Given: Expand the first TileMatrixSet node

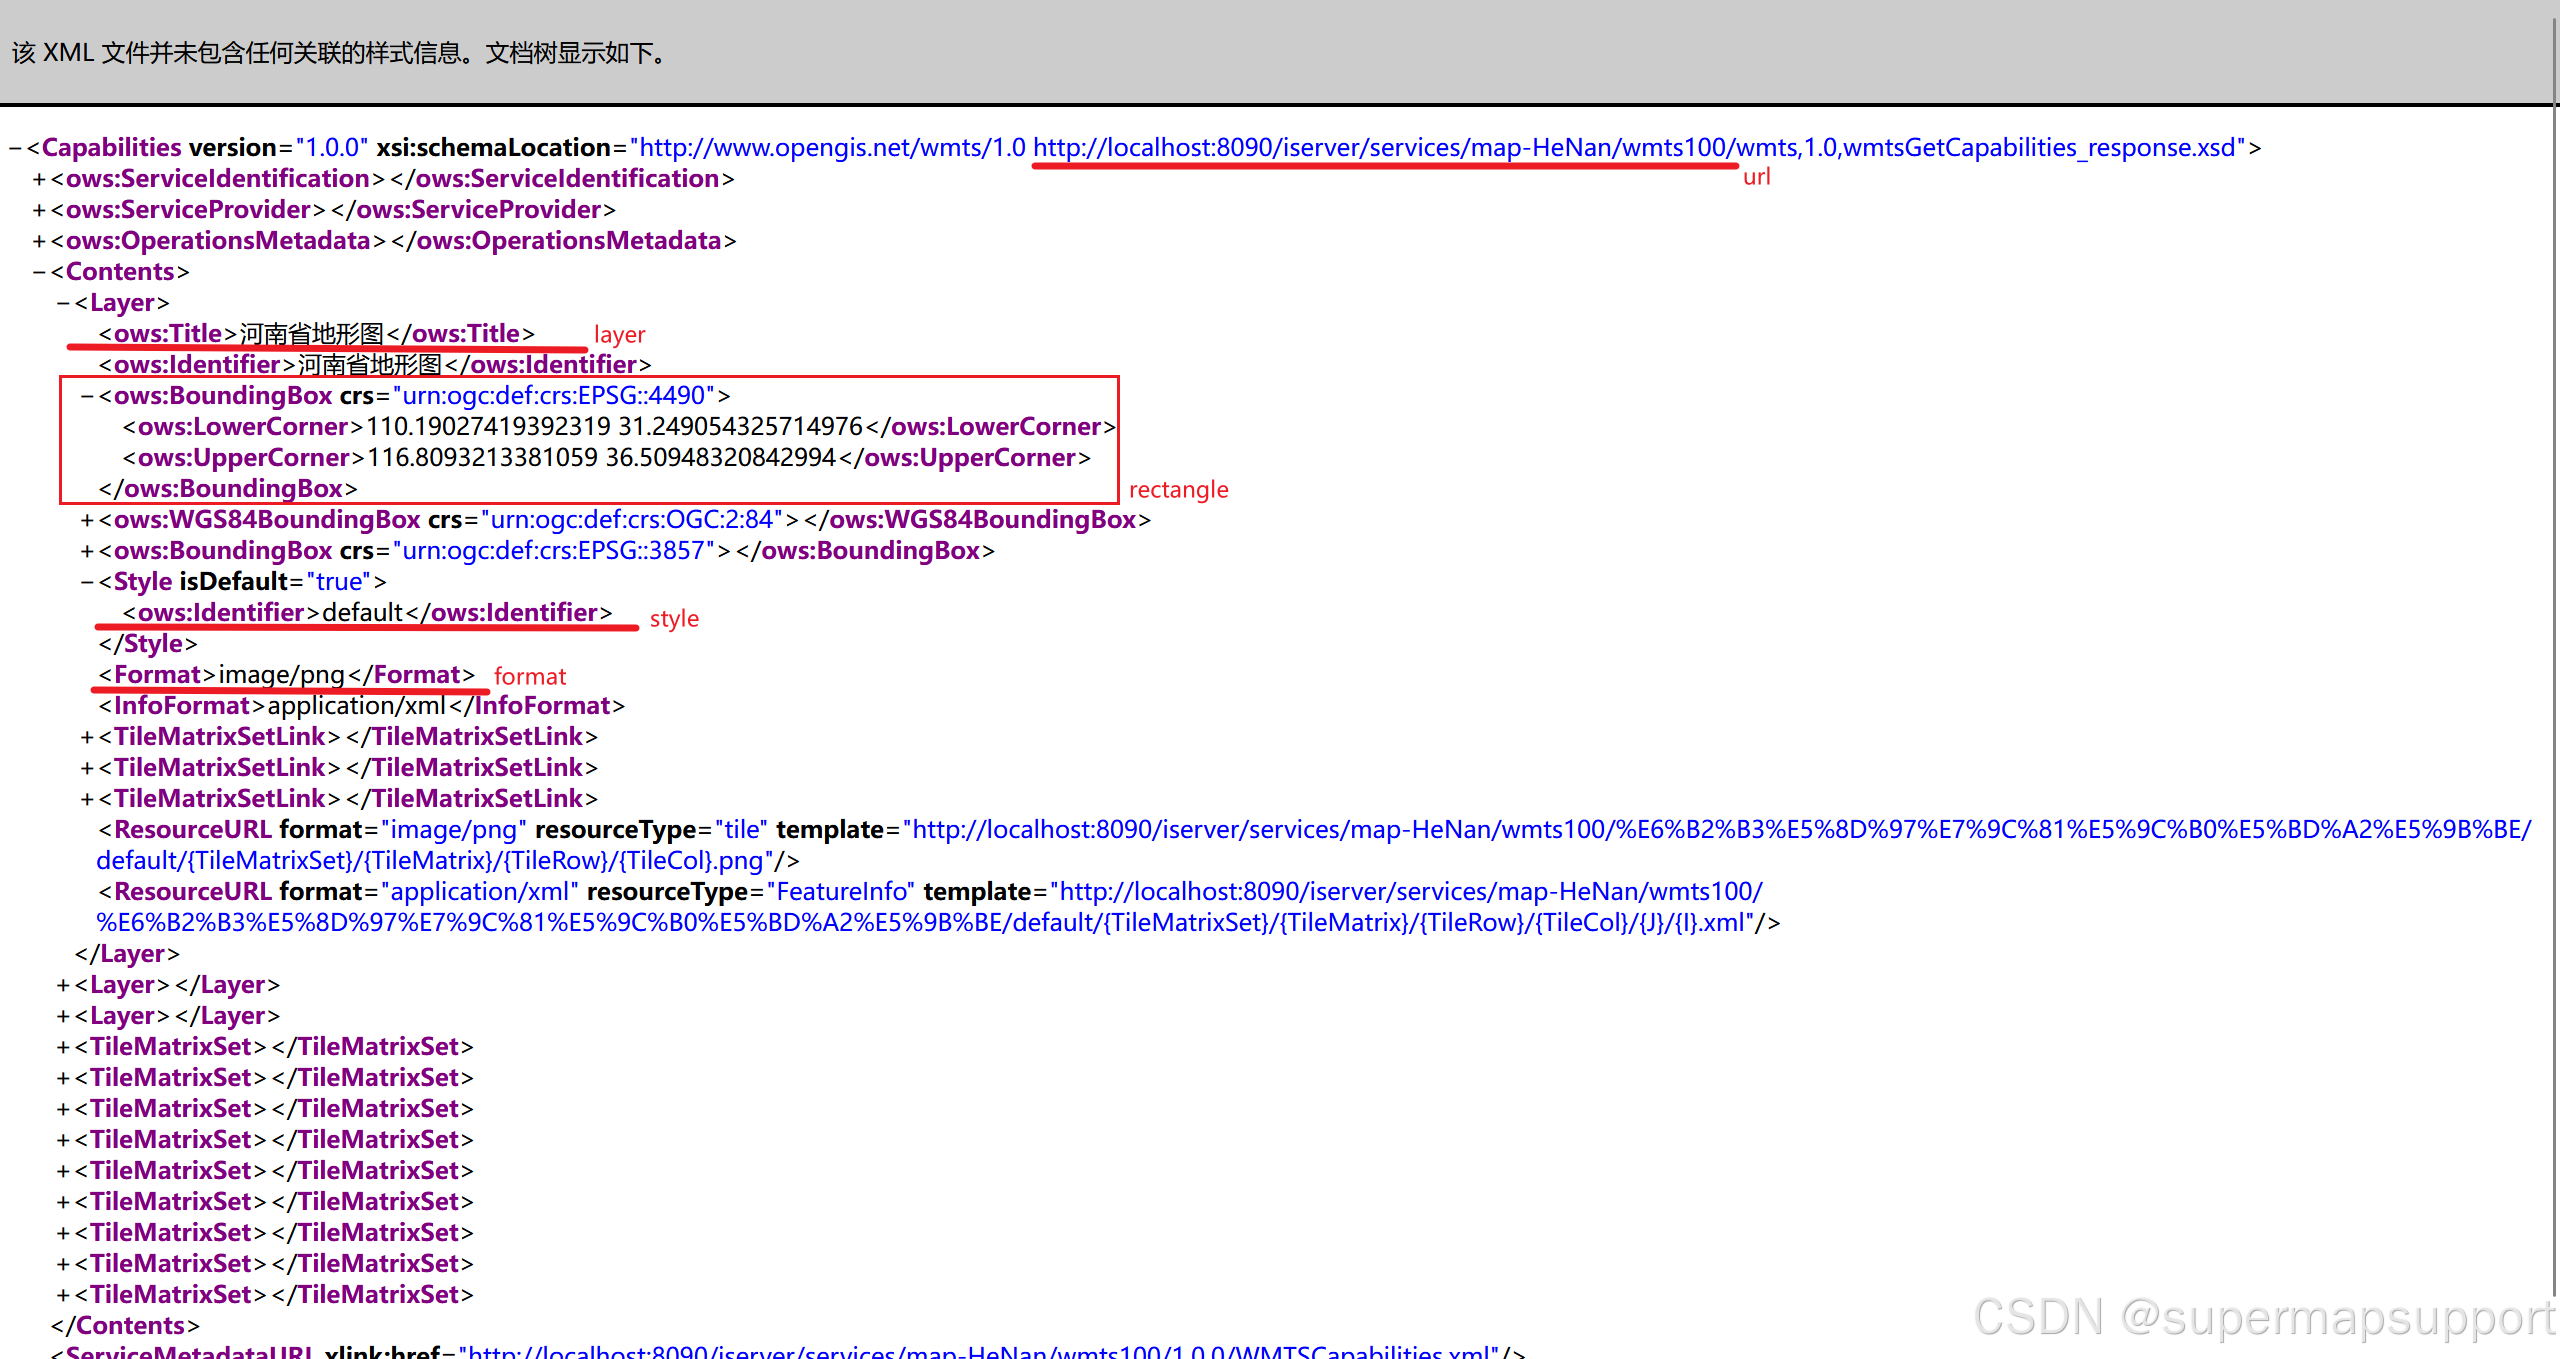Looking at the screenshot, I should coord(63,1047).
